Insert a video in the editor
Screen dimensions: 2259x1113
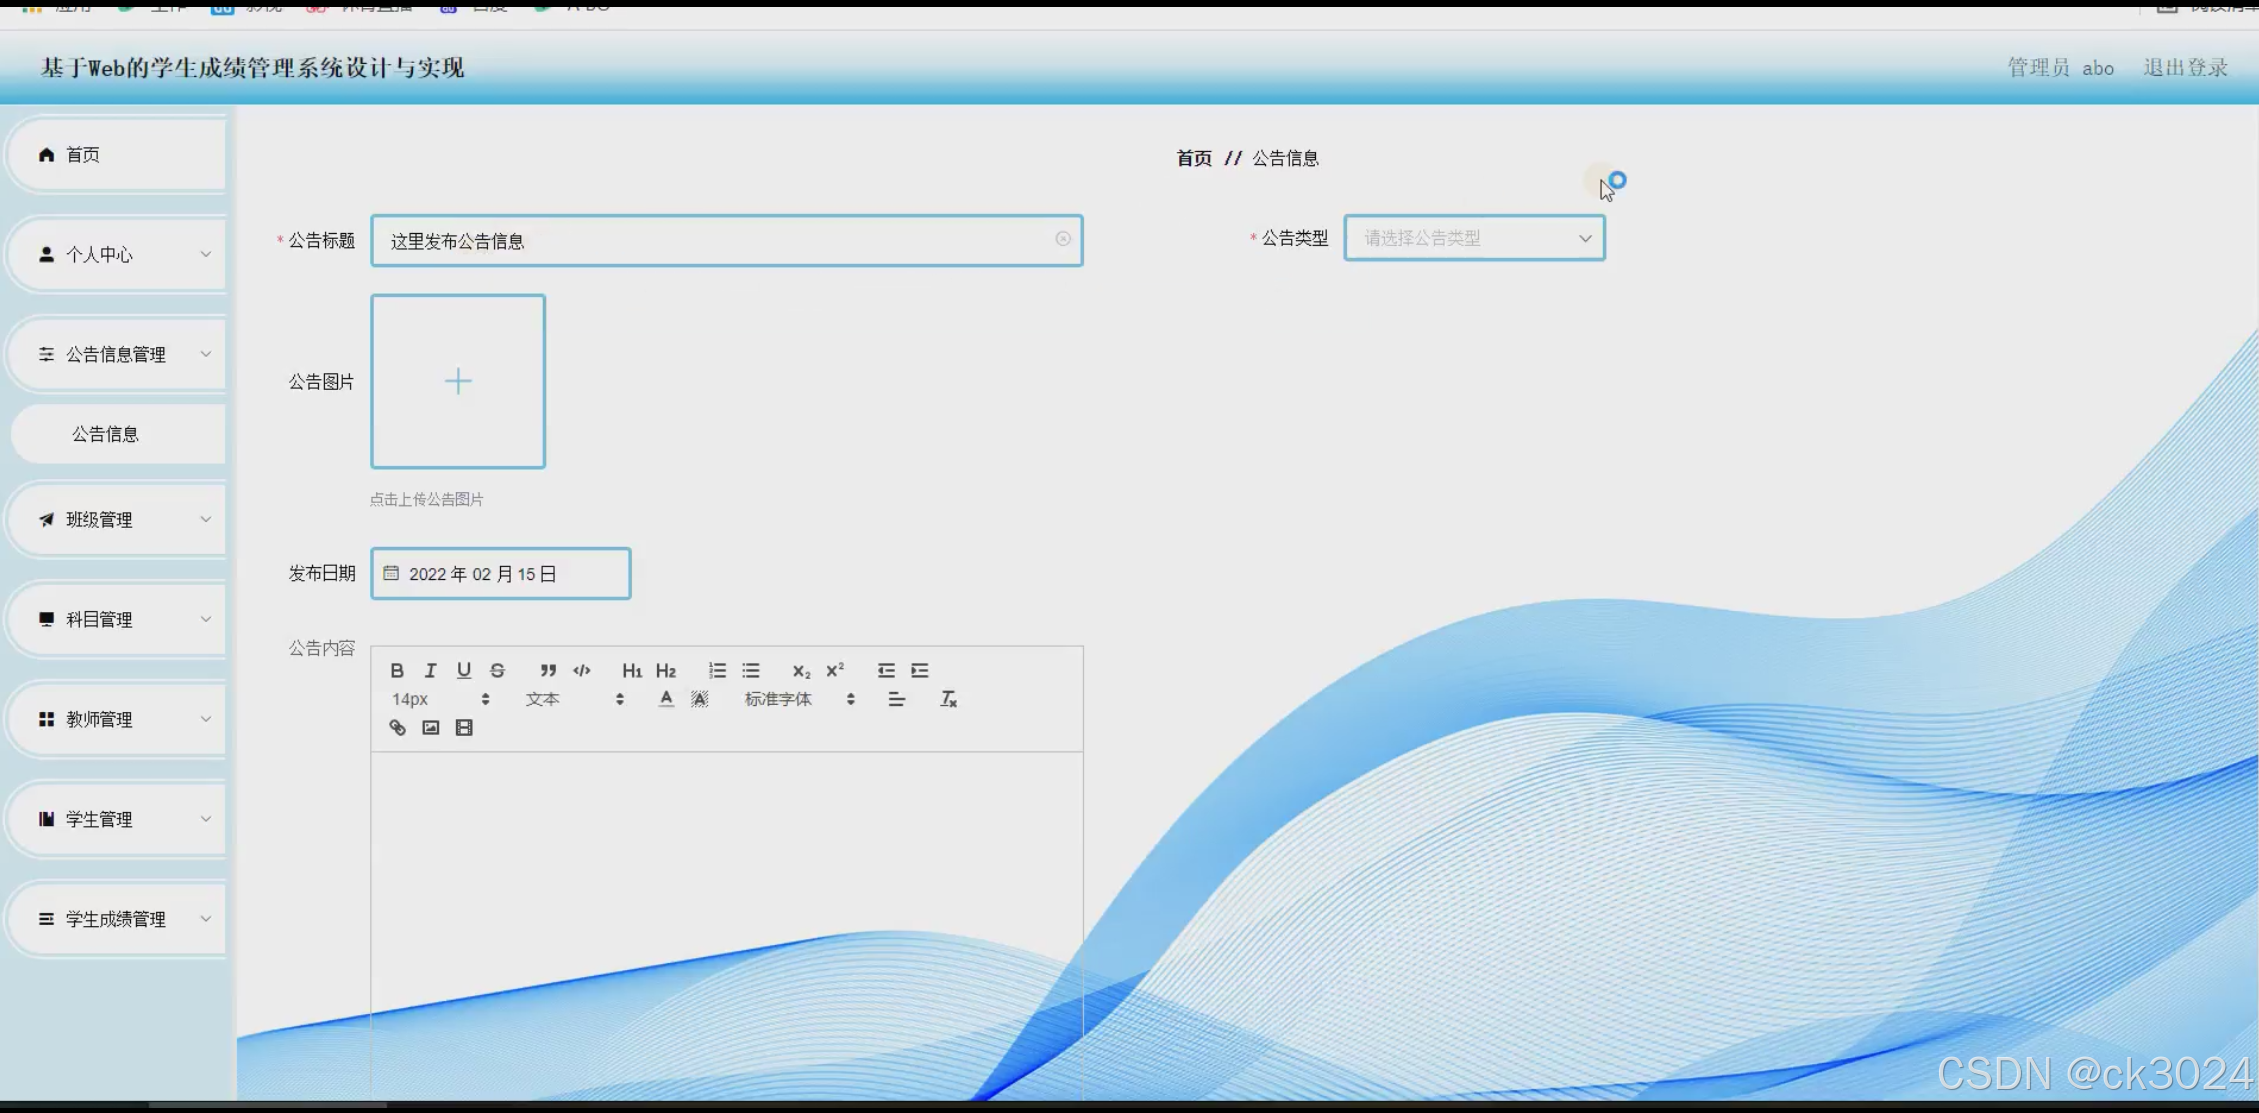pyautogui.click(x=463, y=727)
